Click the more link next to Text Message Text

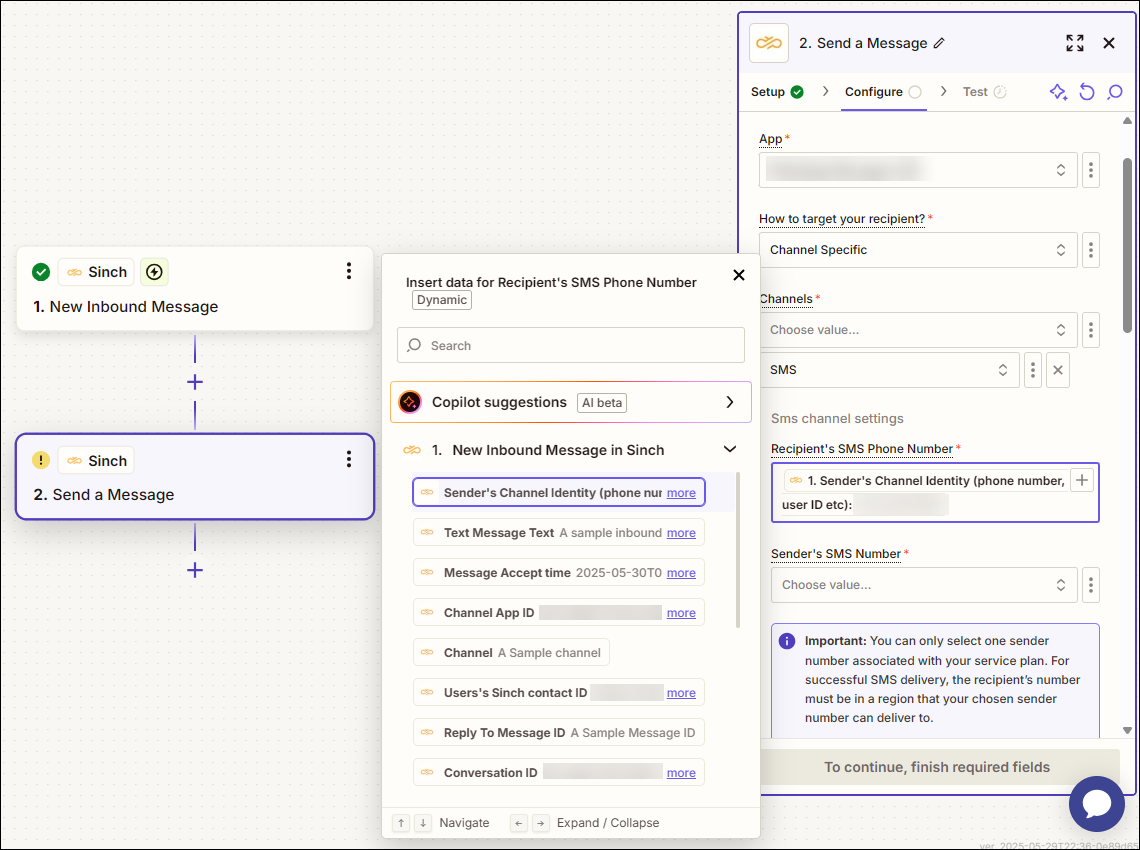(681, 532)
